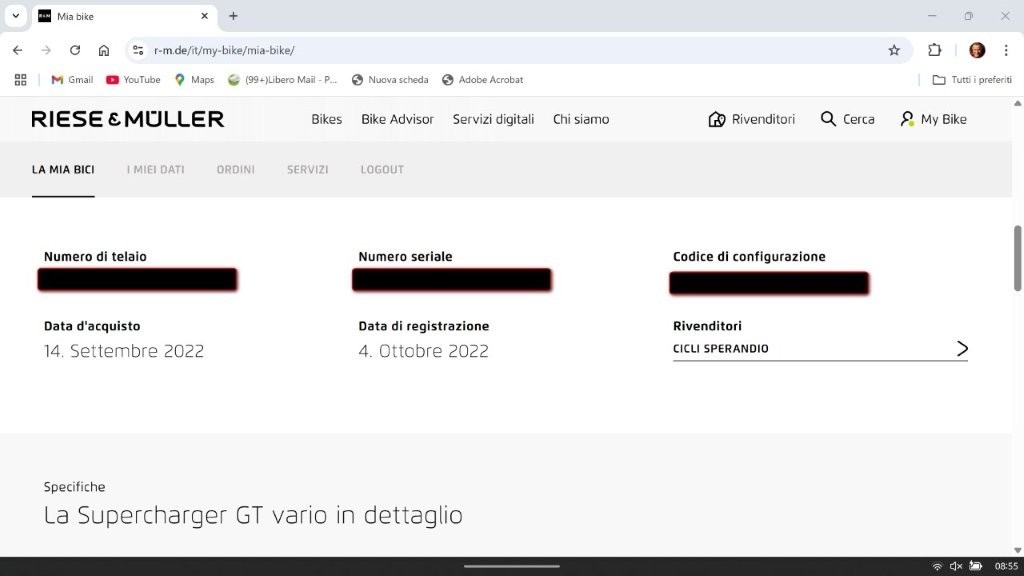
Task: Click the Numero seriale label
Action: (x=406, y=257)
